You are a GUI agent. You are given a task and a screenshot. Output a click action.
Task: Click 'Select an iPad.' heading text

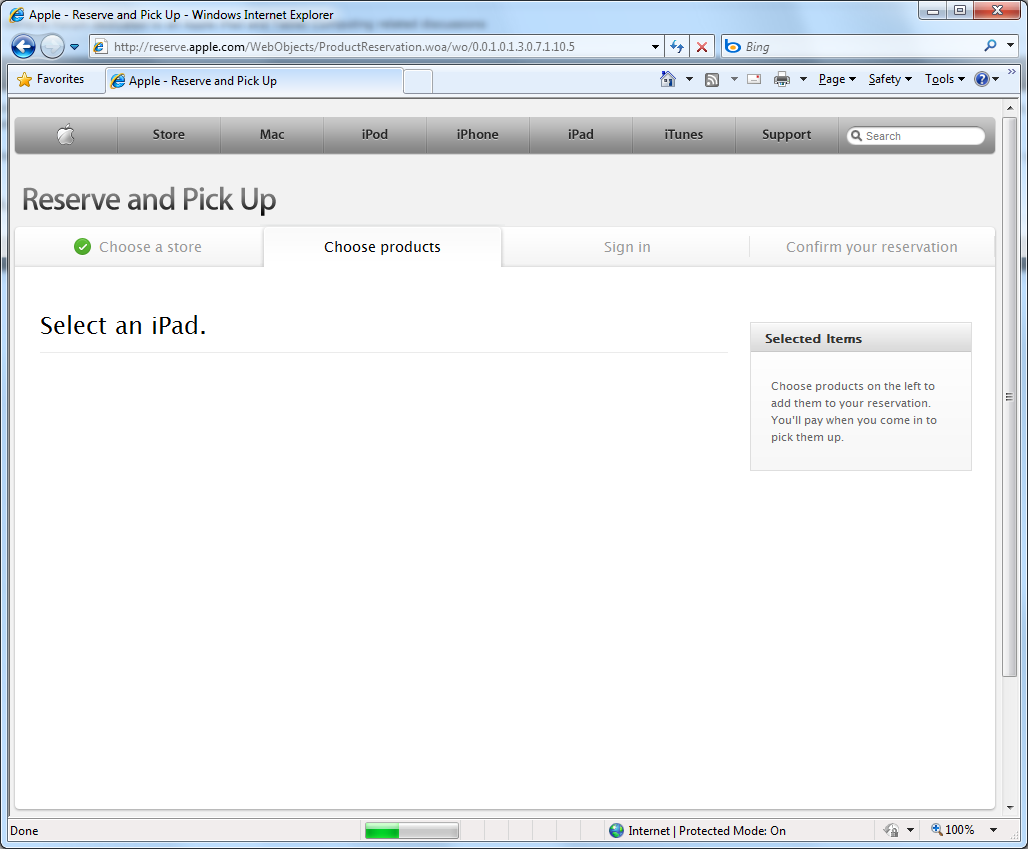(x=123, y=325)
